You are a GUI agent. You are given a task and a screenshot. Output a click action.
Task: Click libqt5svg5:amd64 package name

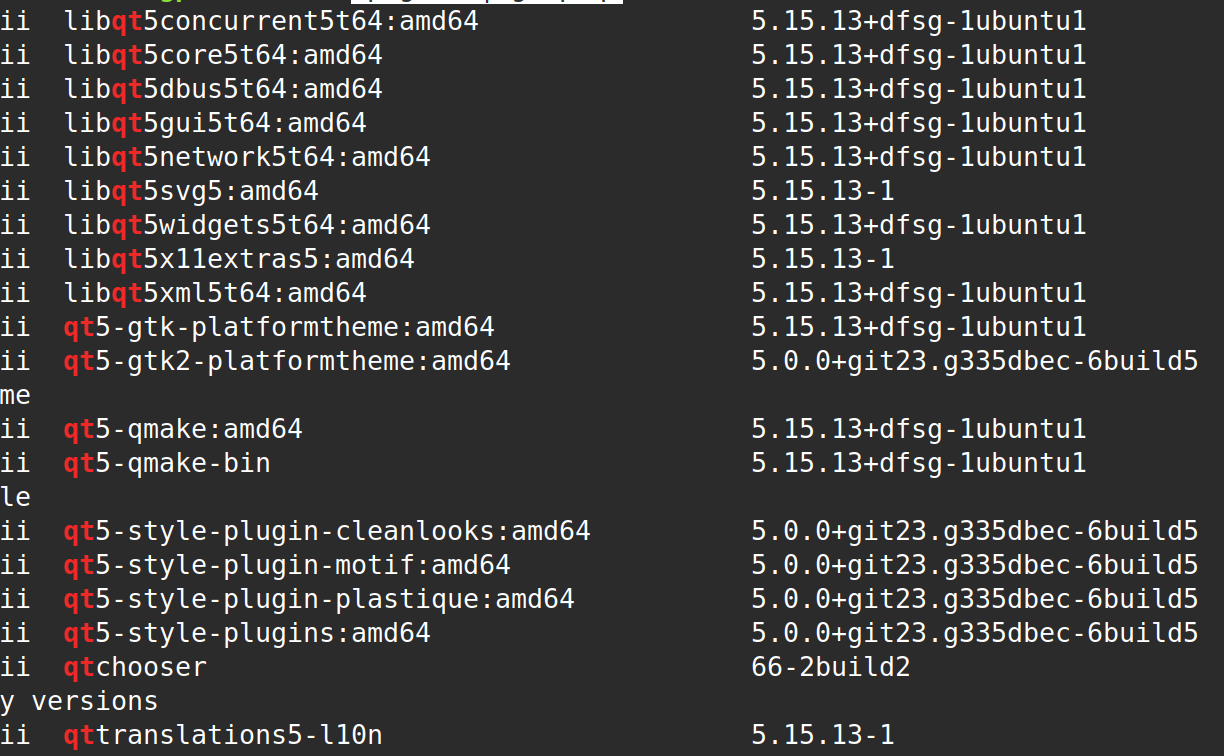pyautogui.click(x=191, y=191)
